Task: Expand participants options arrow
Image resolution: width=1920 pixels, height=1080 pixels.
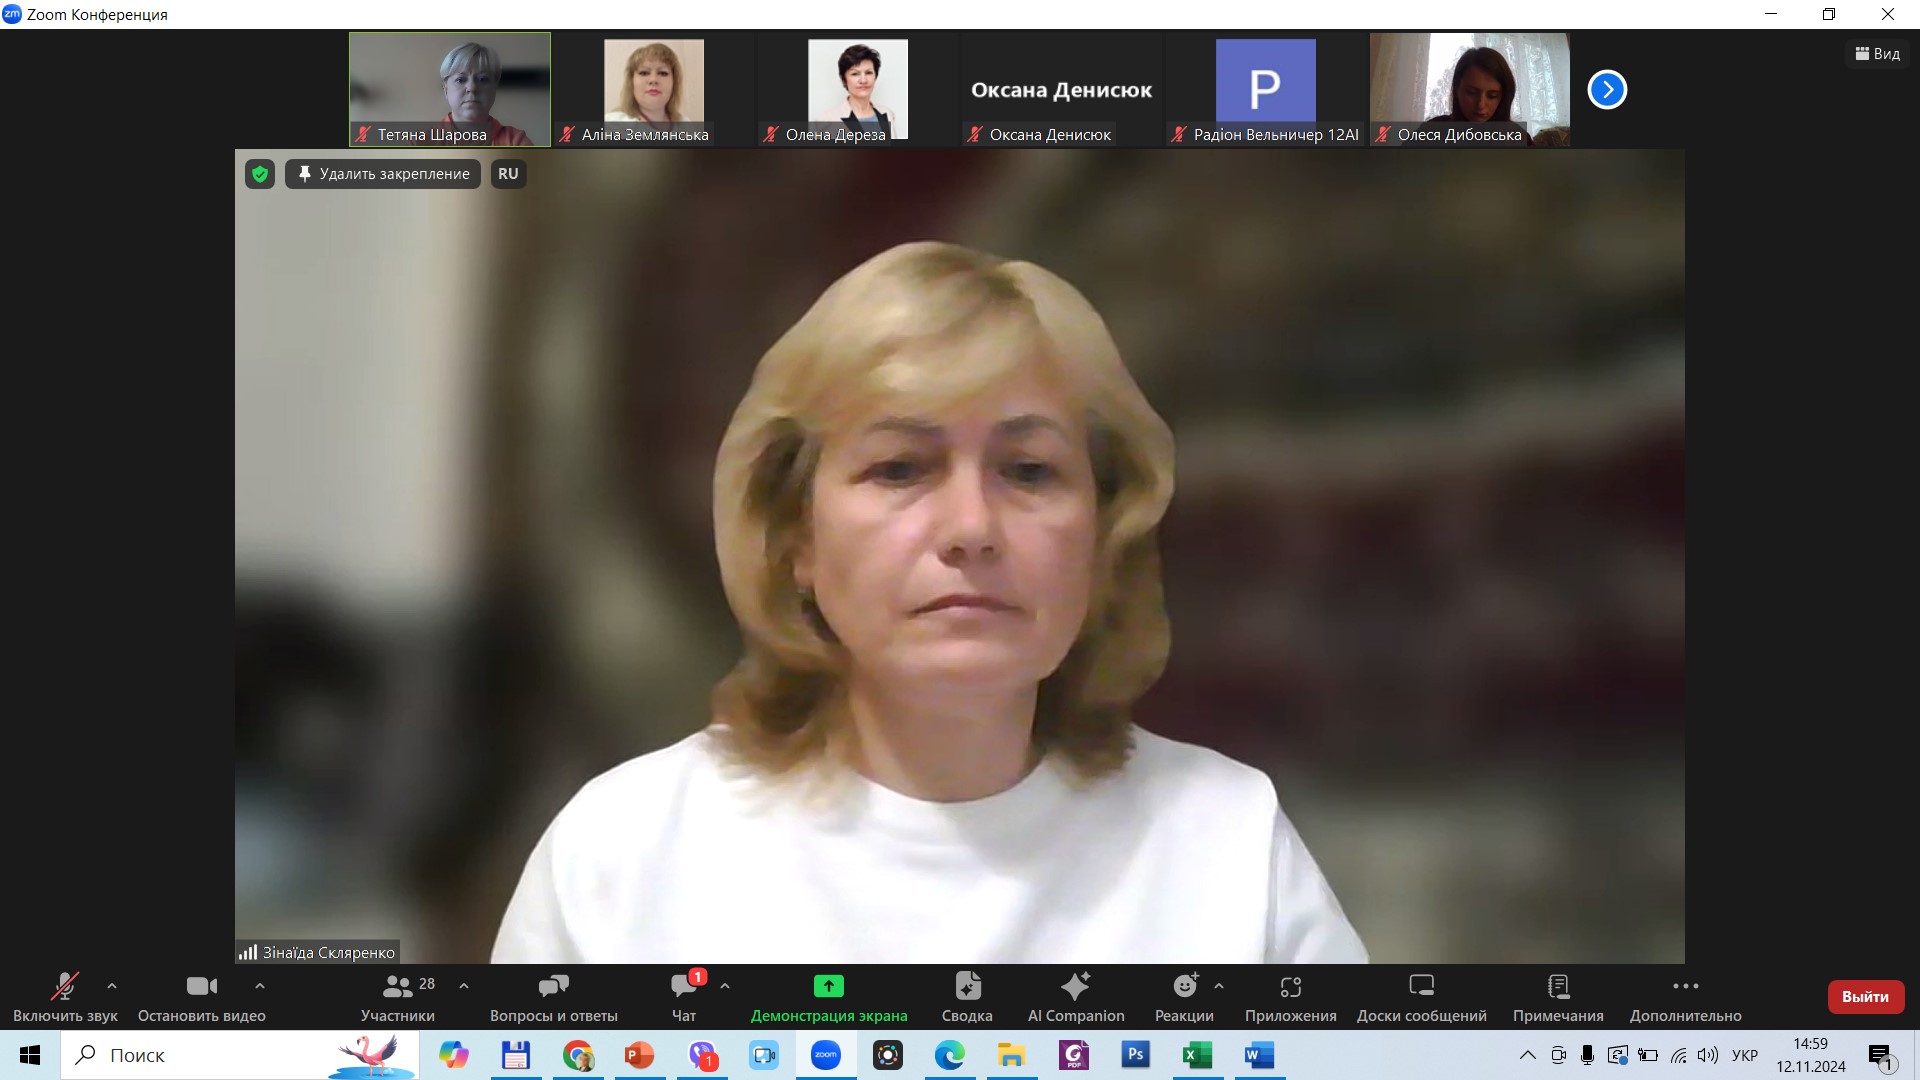Action: click(x=464, y=986)
